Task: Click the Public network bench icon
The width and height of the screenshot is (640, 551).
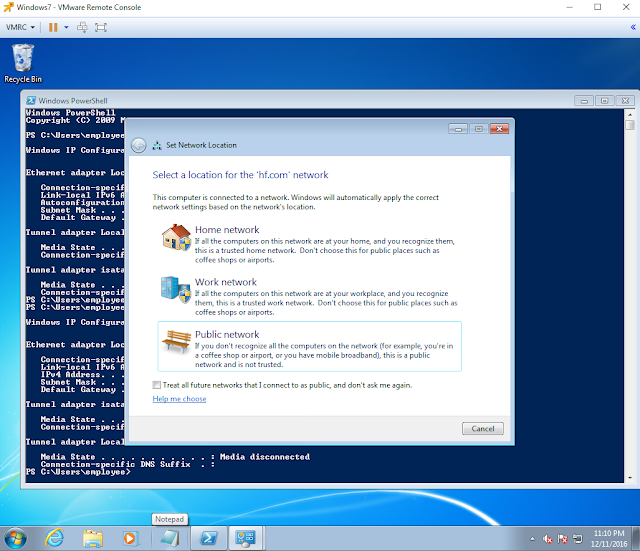Action: click(x=176, y=342)
